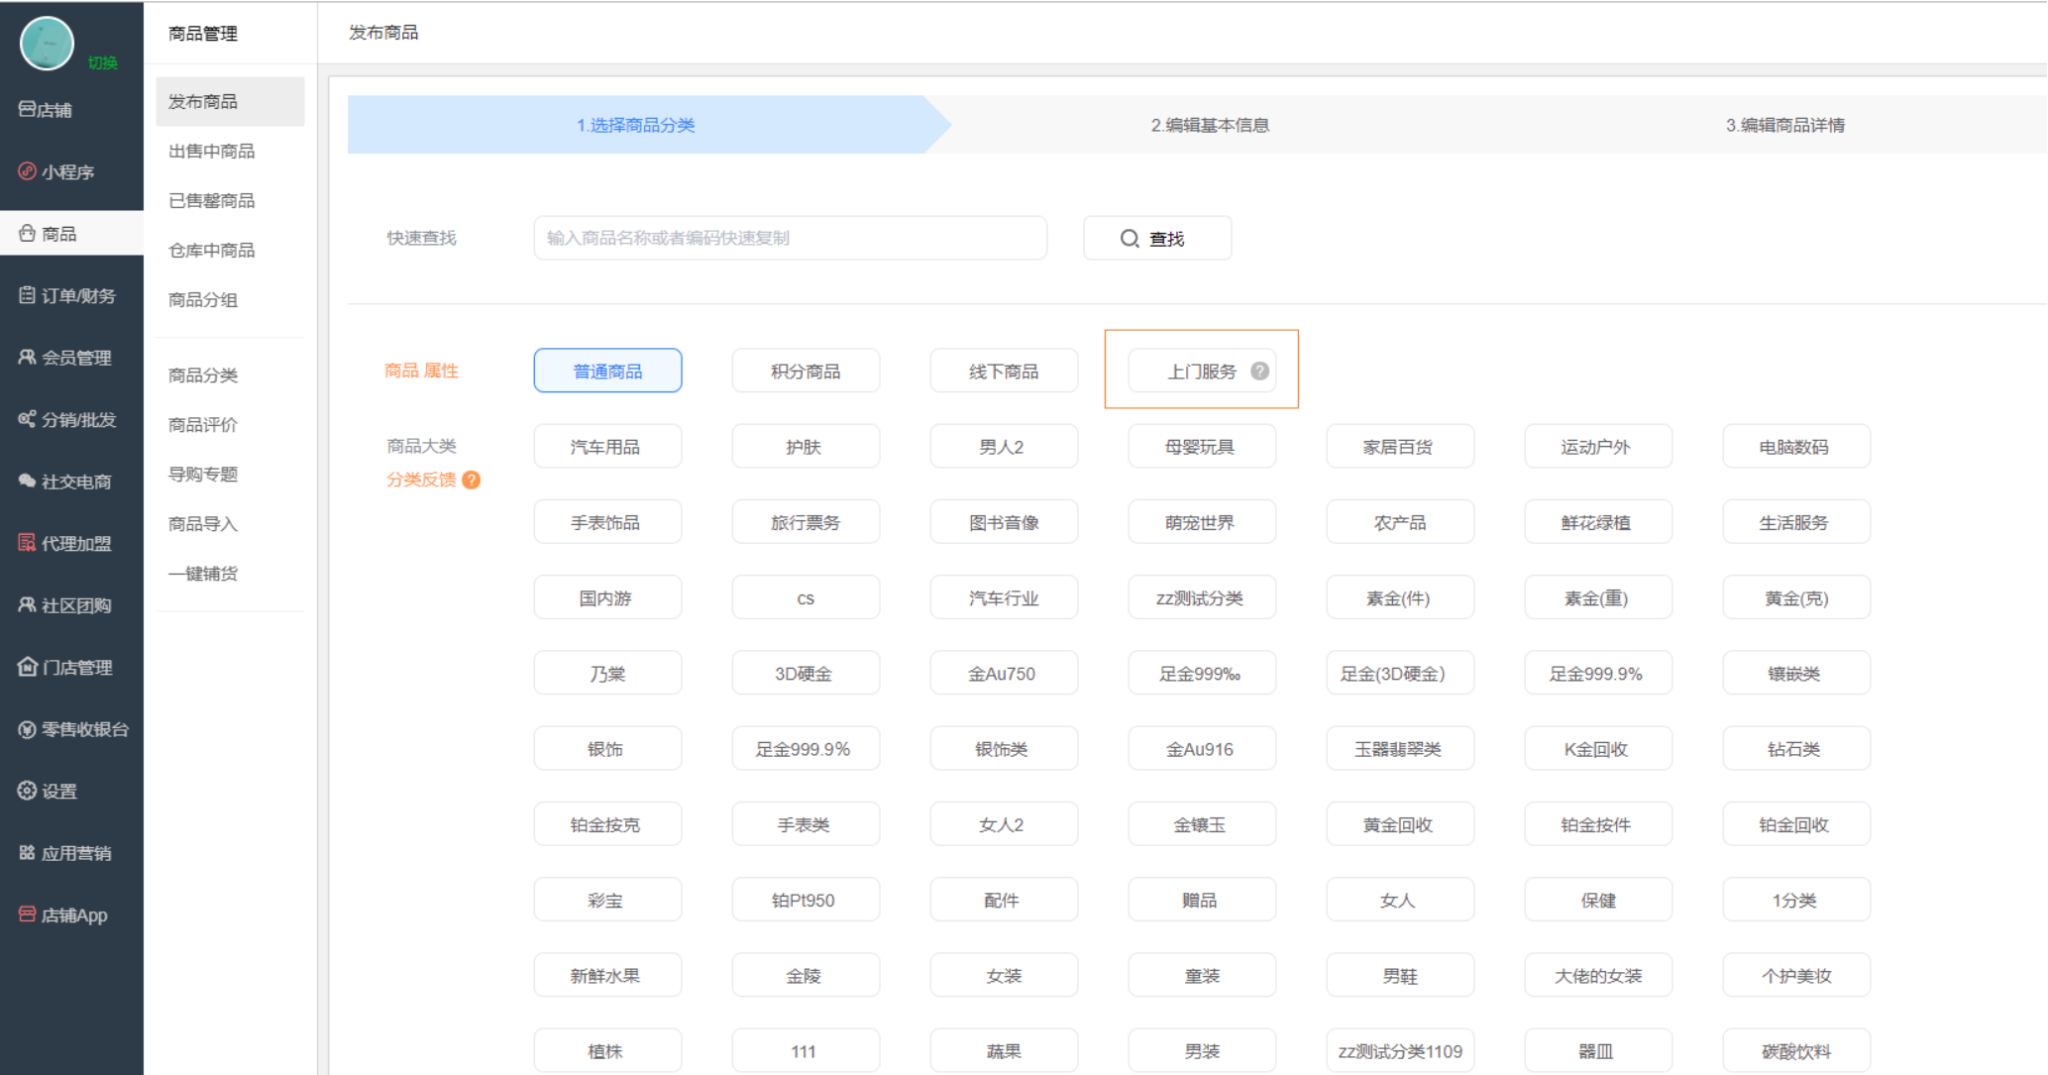Go to 一键铺货 submenu item
2048x1075 pixels.
pyautogui.click(x=203, y=573)
